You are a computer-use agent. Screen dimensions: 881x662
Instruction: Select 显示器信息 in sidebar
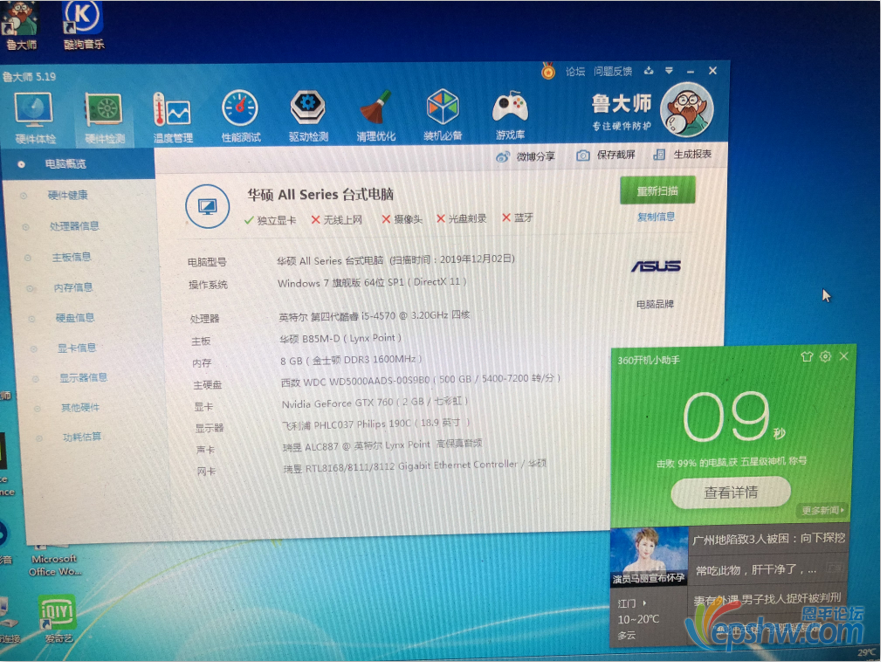tap(83, 377)
